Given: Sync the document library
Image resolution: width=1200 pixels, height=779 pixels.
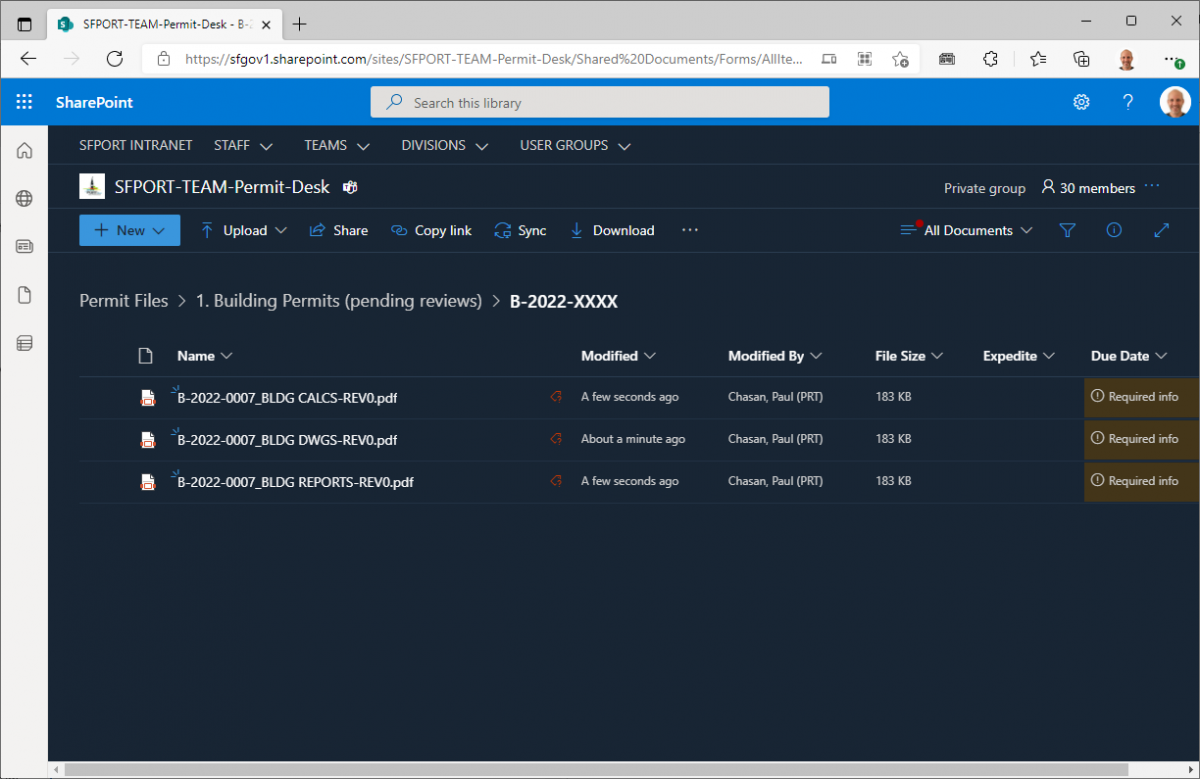Looking at the screenshot, I should pyautogui.click(x=520, y=230).
